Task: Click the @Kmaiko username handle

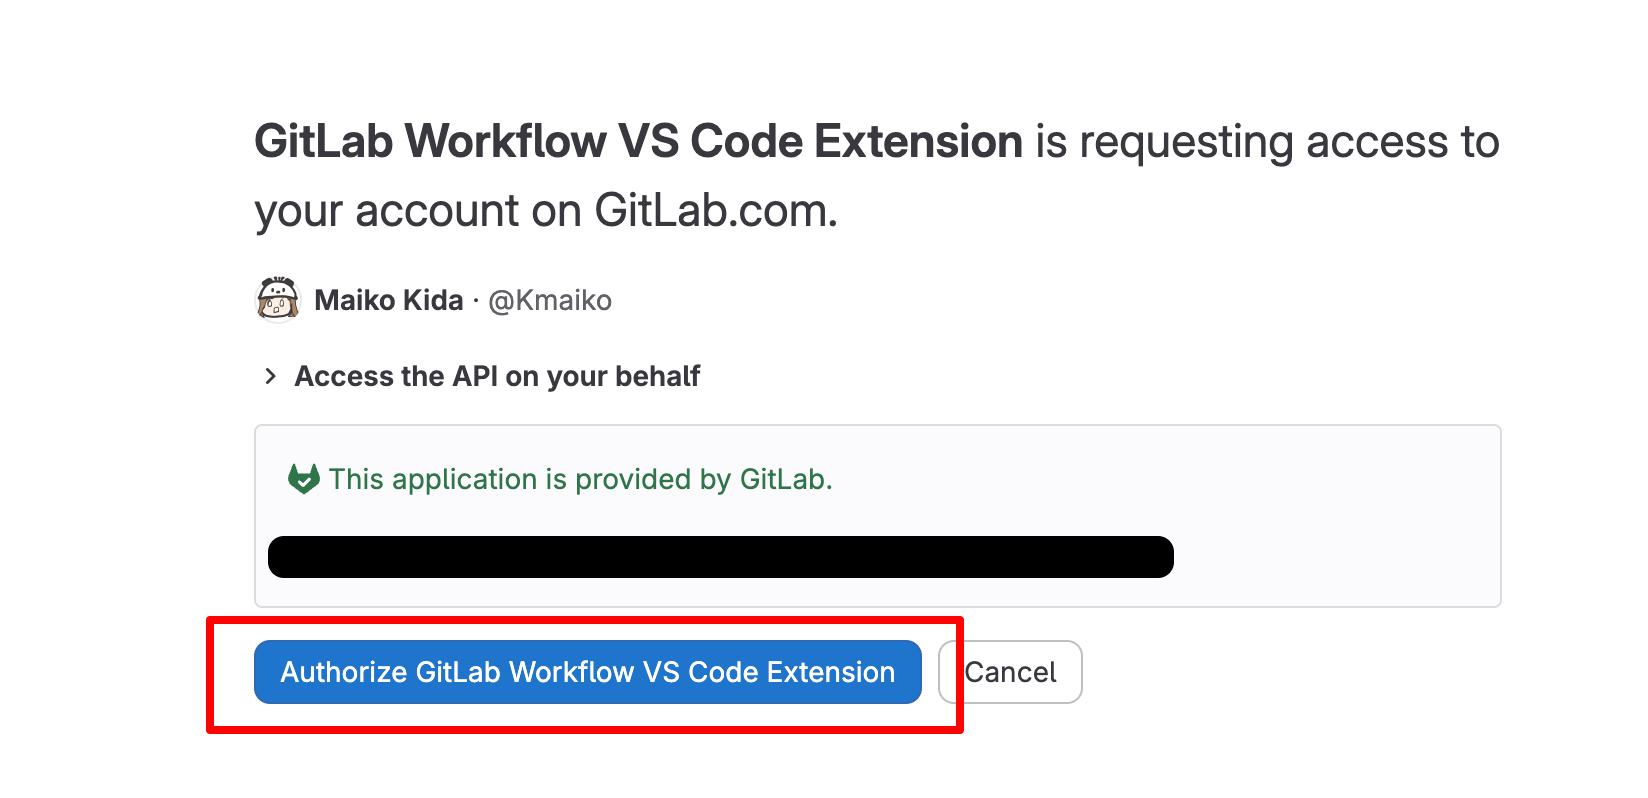Action: (x=550, y=300)
